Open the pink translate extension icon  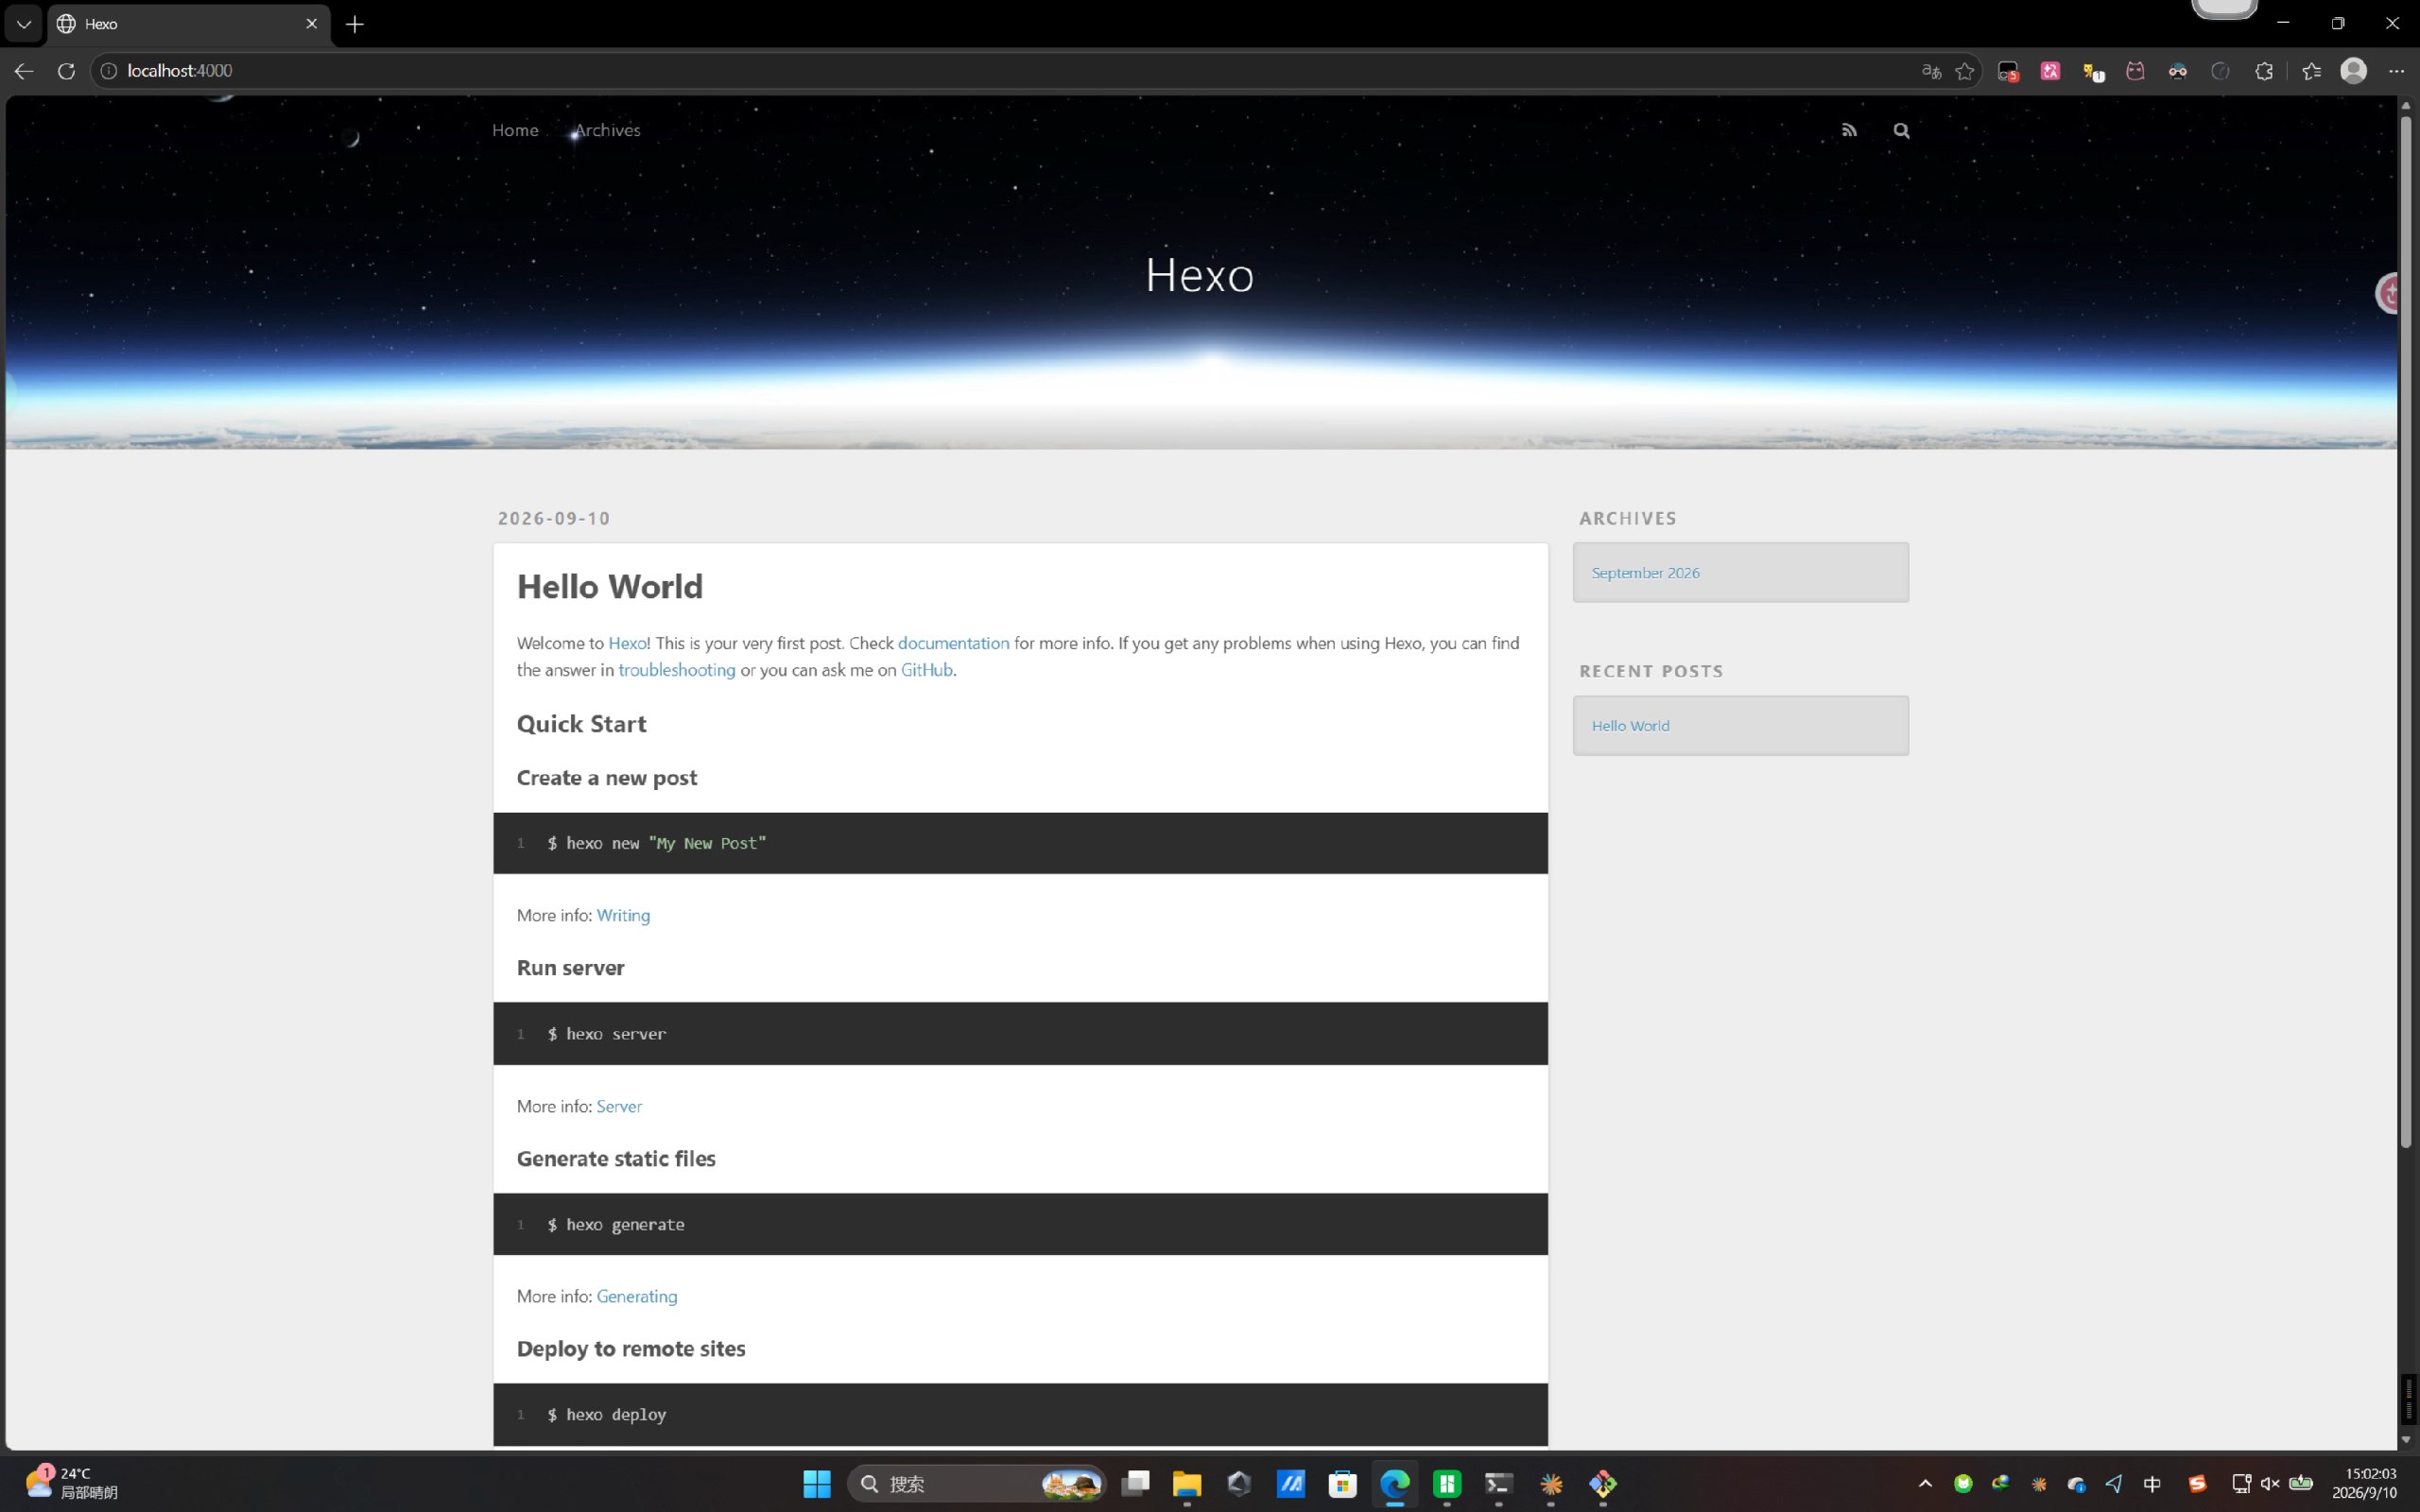(x=2050, y=71)
